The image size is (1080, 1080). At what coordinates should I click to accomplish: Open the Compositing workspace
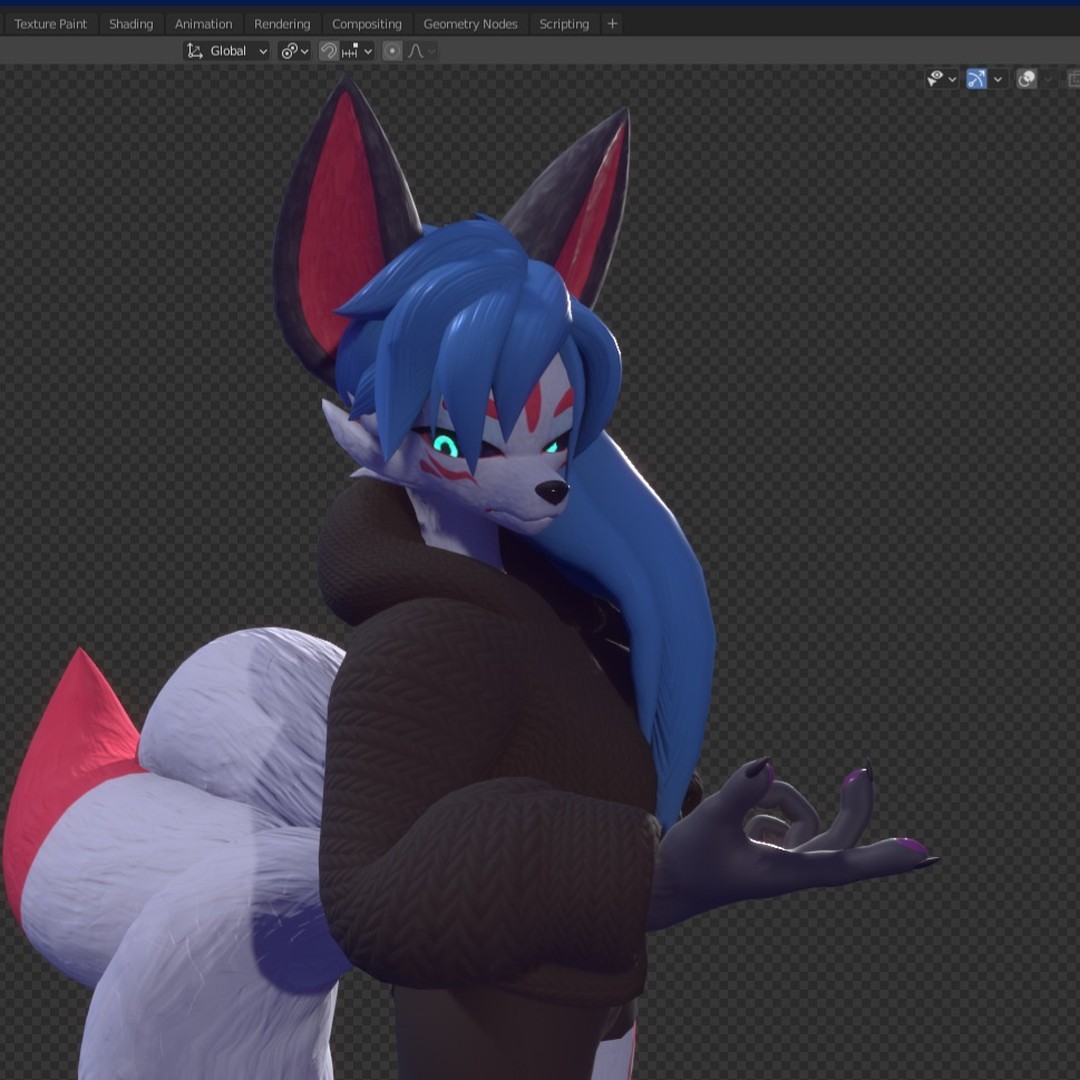367,24
